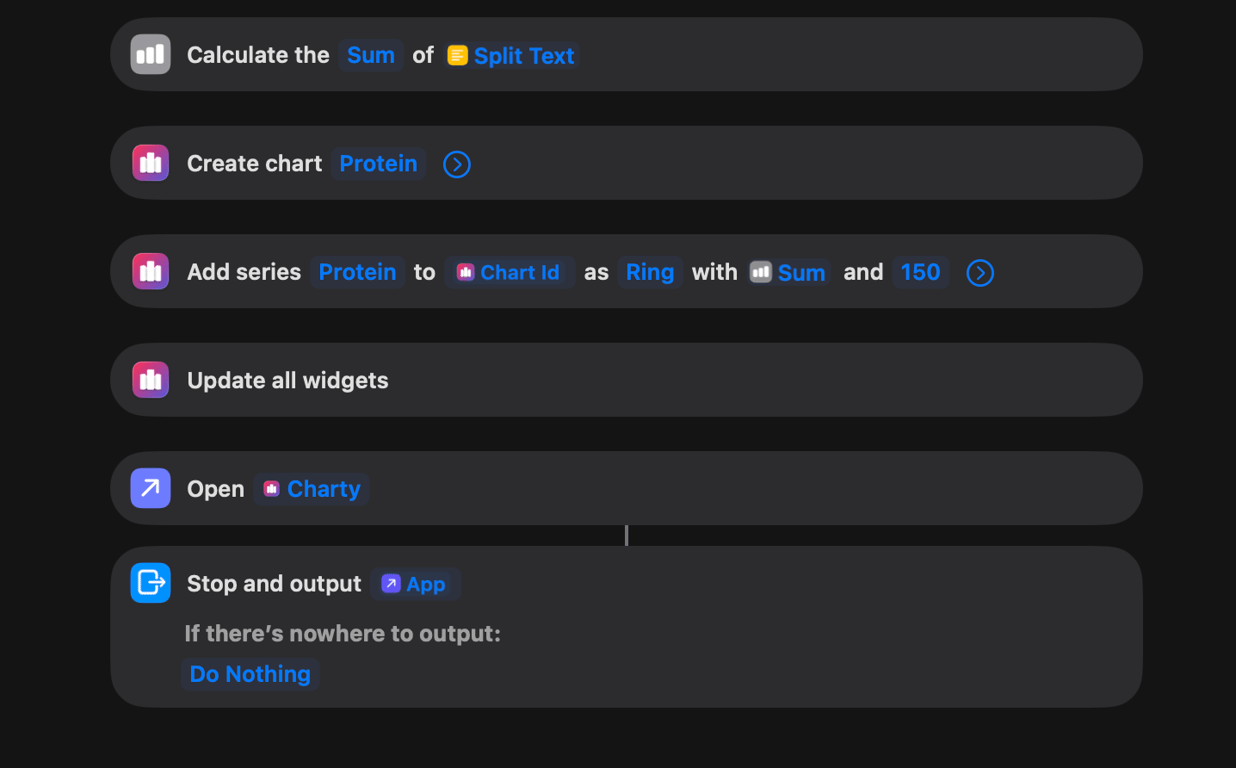Click the Update all widgets action icon
This screenshot has width=1236, height=768.
[150, 380]
